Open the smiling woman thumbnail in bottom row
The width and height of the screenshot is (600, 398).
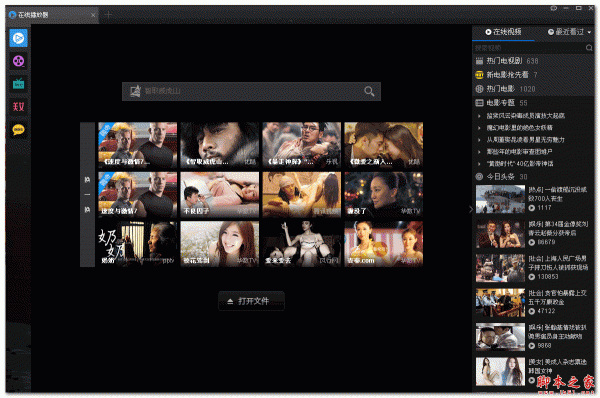pos(220,244)
